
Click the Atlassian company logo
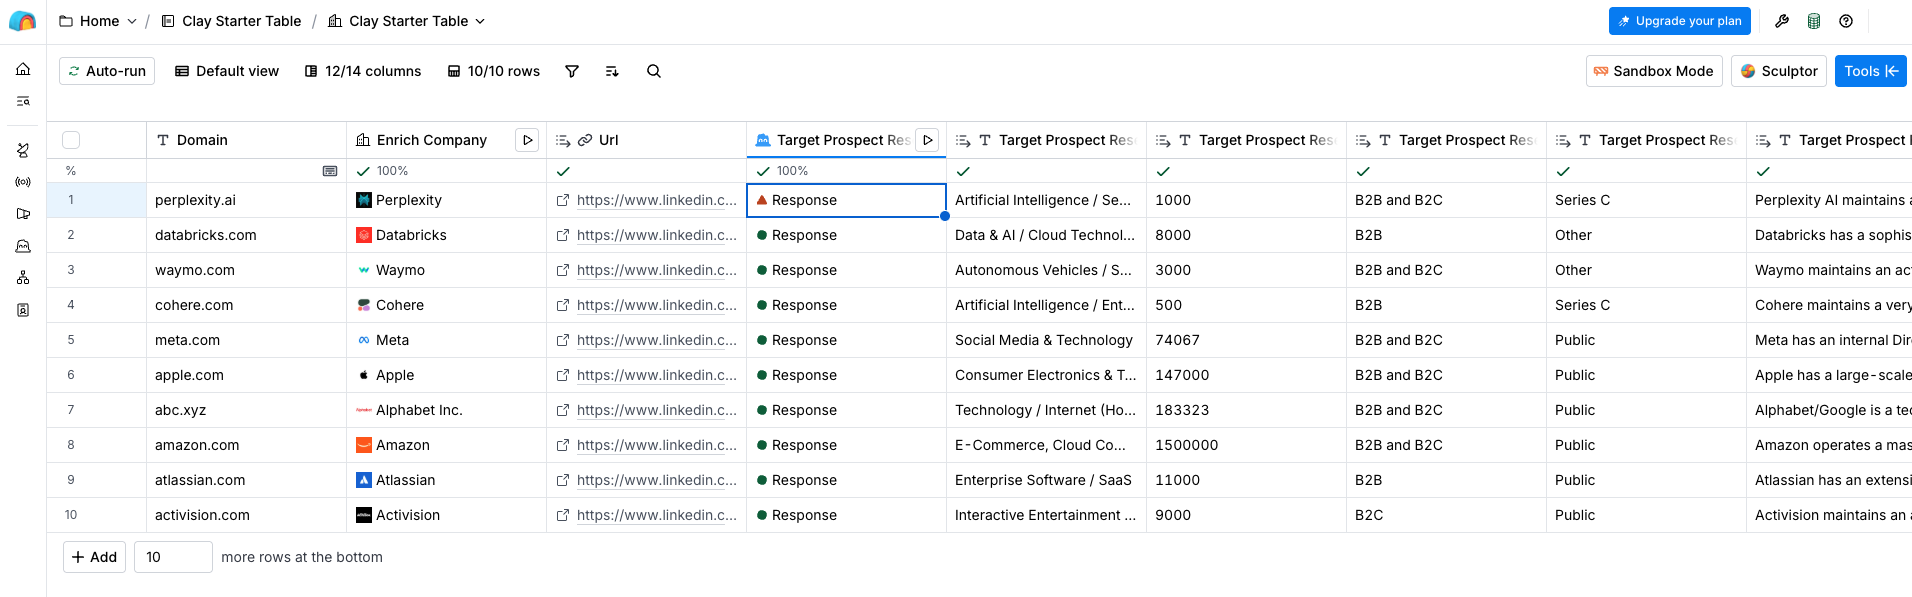pos(364,480)
